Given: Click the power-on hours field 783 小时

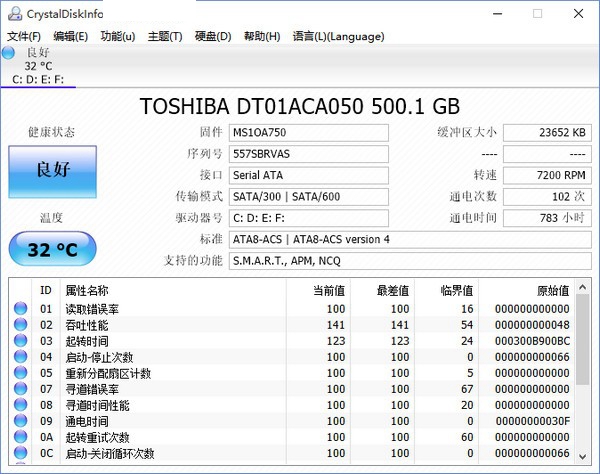Looking at the screenshot, I should tap(547, 218).
